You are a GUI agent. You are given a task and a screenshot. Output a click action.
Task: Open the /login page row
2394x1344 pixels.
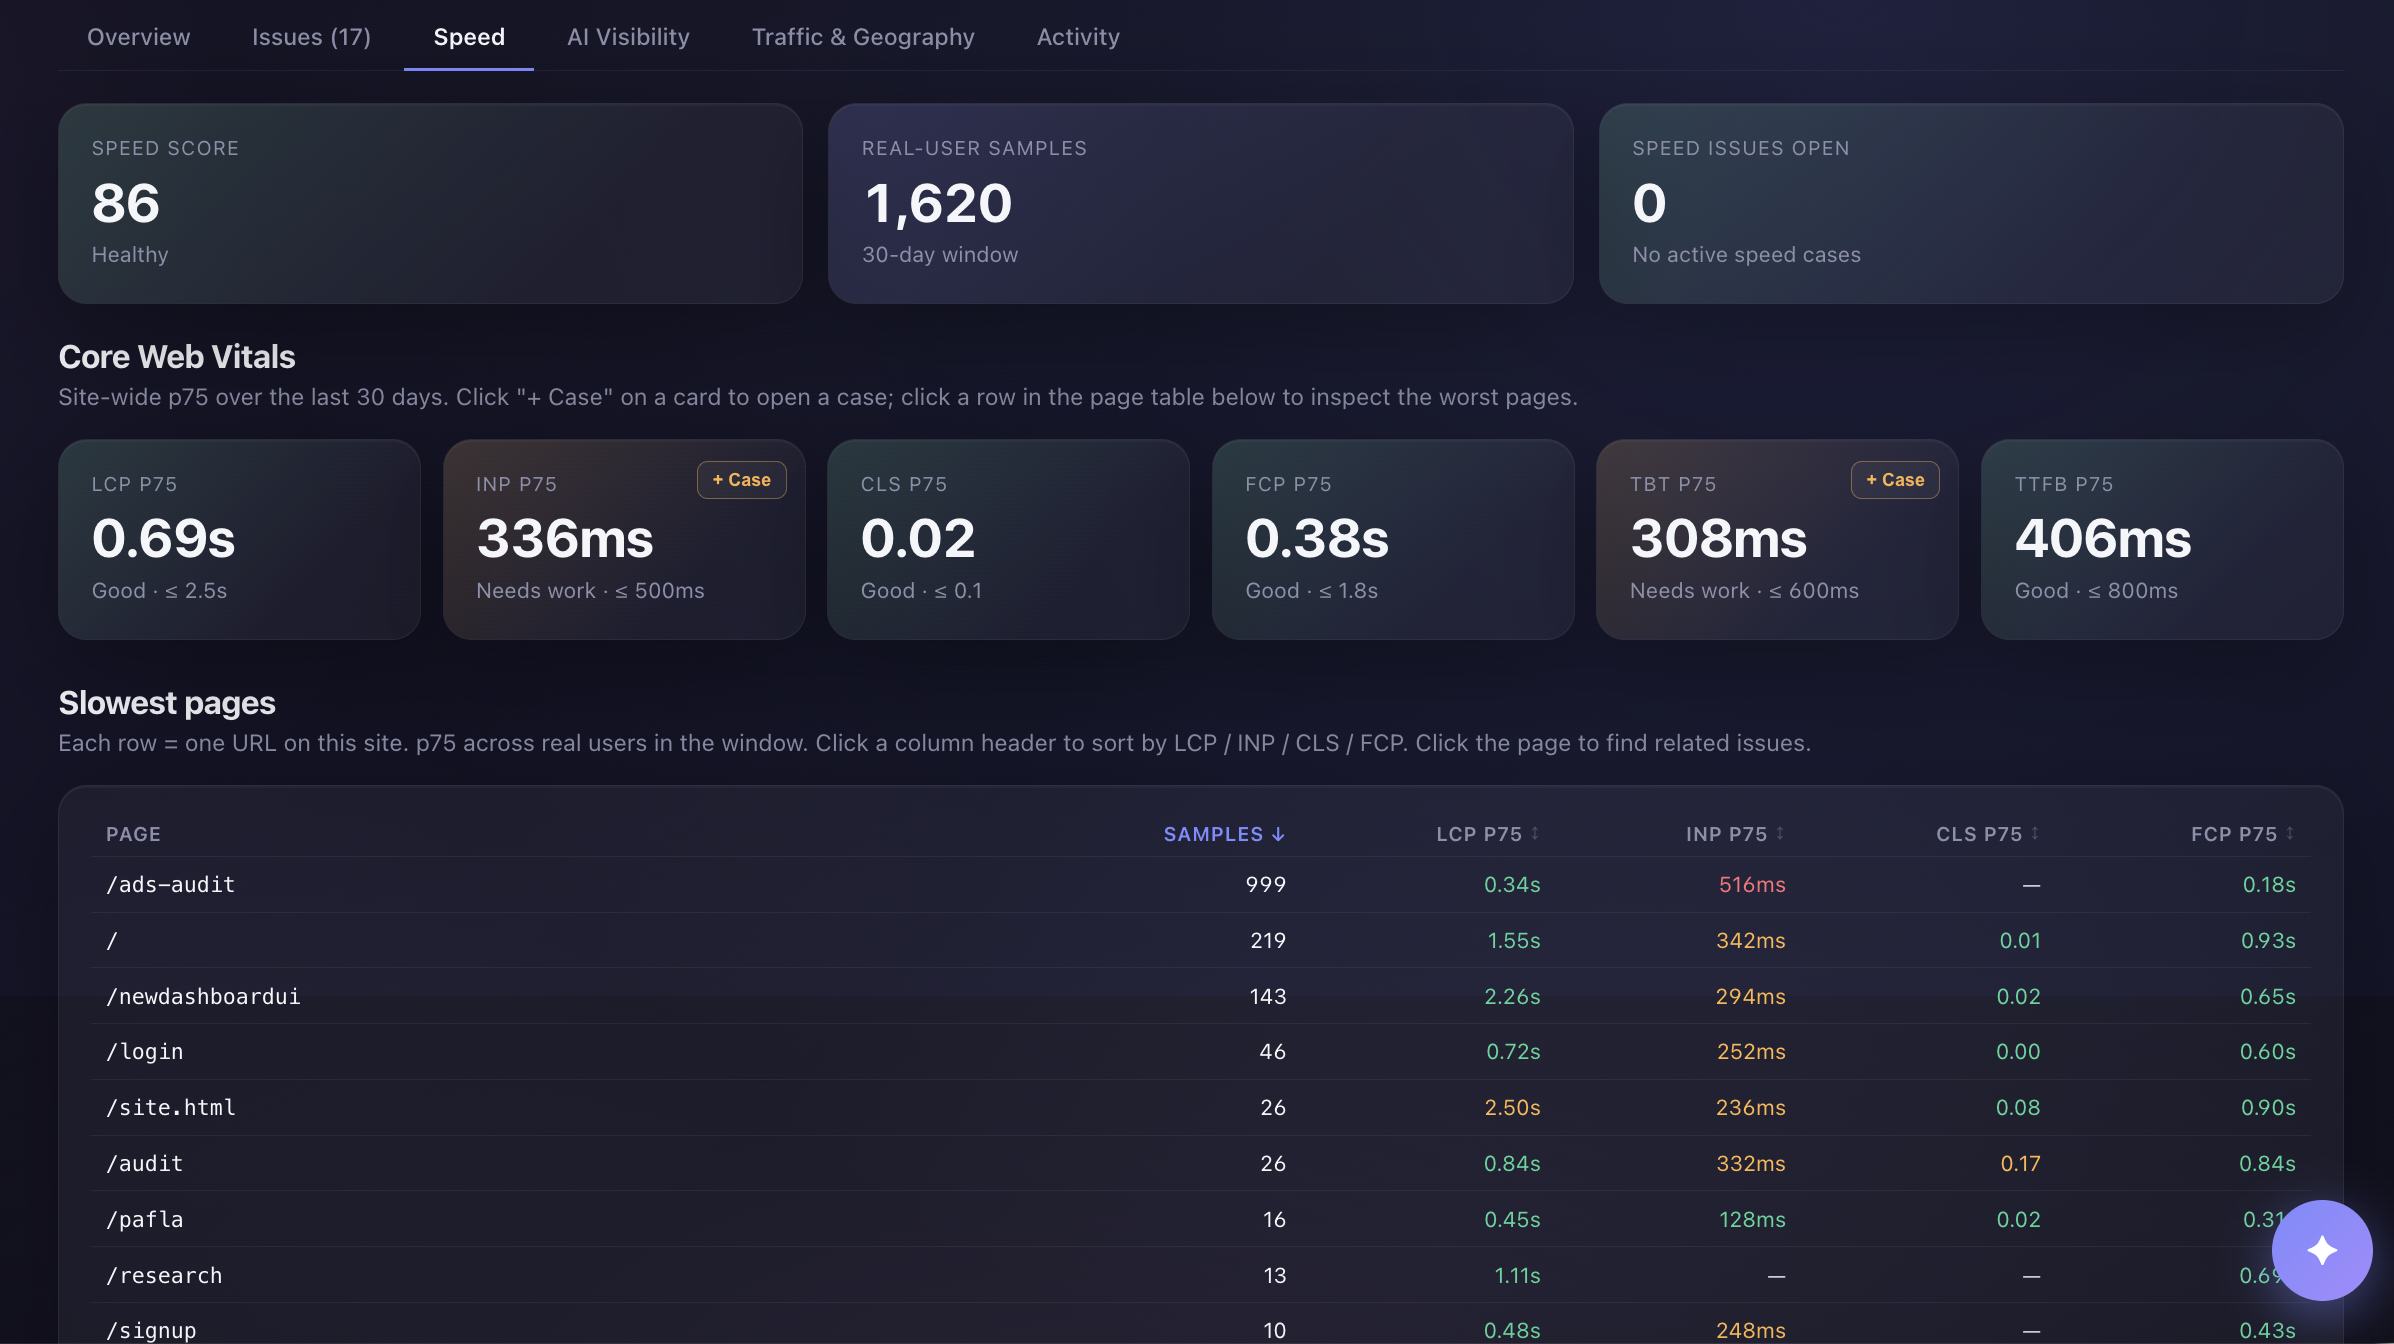(x=1200, y=1052)
